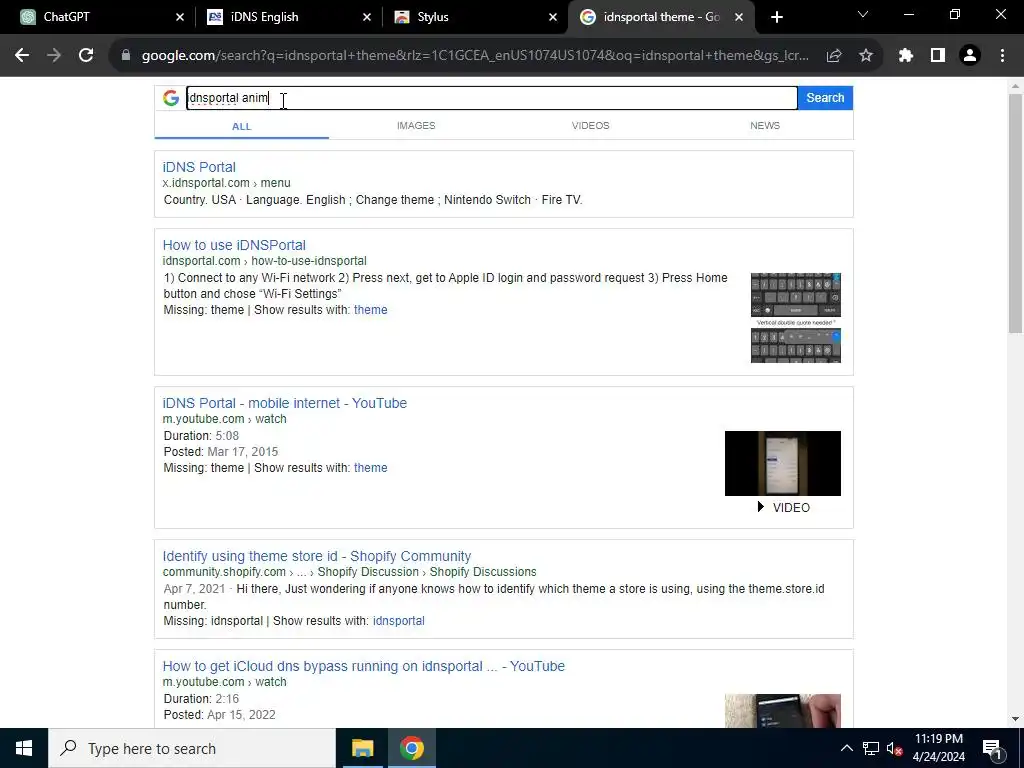The height and width of the screenshot is (768, 1024).
Task: Open the keyboard screenshot thumbnail
Action: pyautogui.click(x=795, y=318)
